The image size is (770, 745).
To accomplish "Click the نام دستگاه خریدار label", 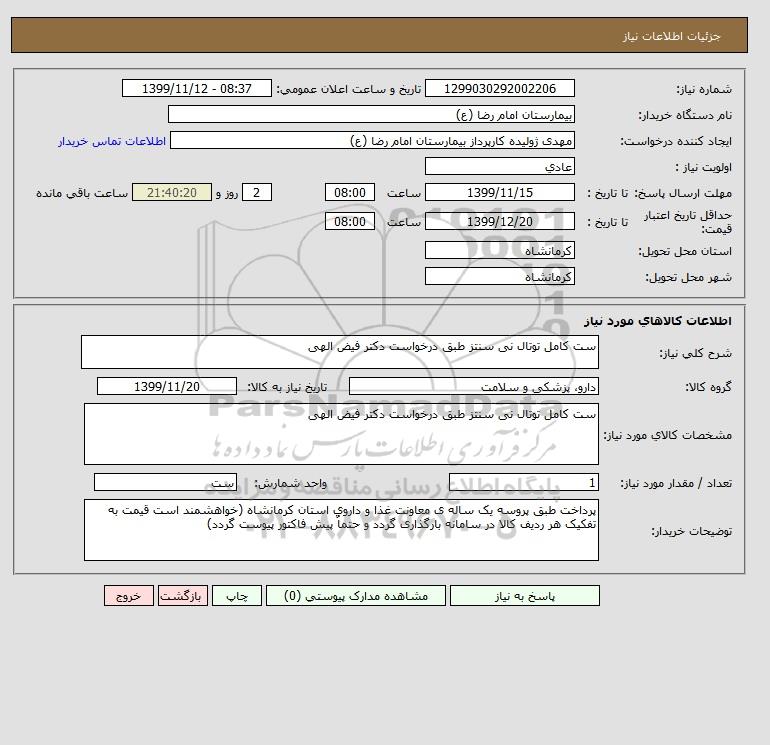I will coord(685,115).
